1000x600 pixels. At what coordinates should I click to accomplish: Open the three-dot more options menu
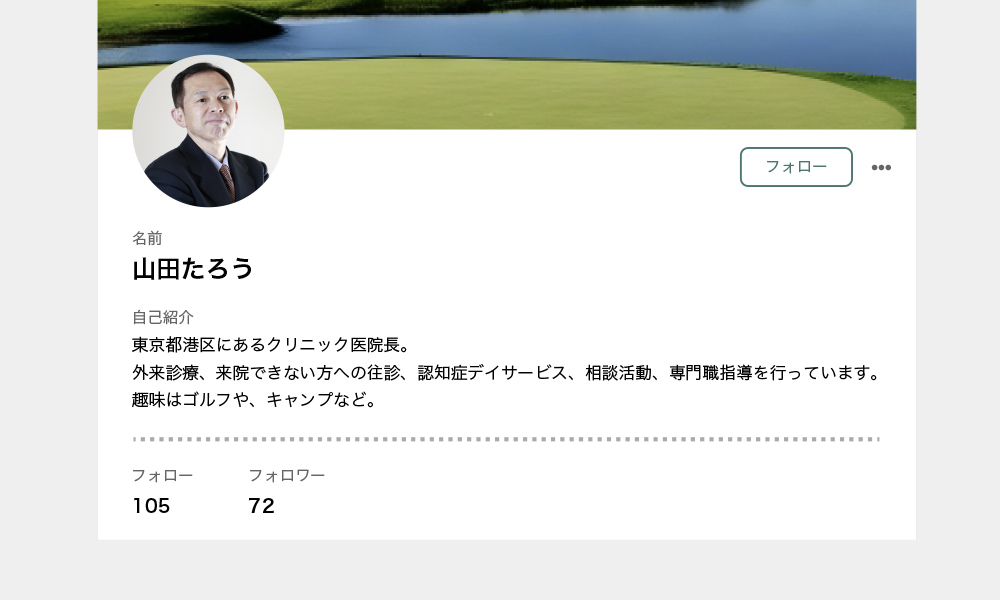(x=881, y=167)
